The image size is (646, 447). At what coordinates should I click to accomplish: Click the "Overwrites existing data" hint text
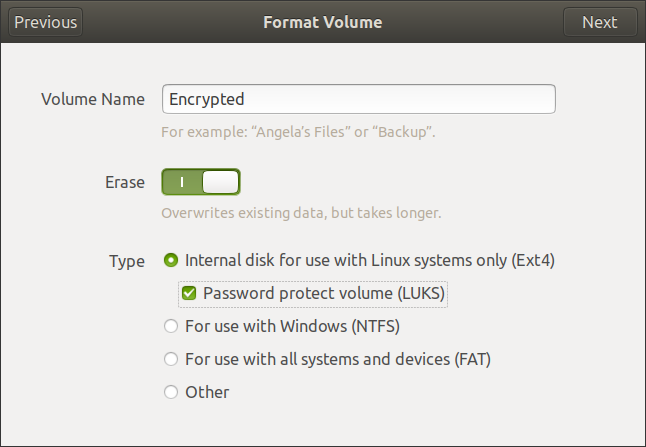click(301, 213)
